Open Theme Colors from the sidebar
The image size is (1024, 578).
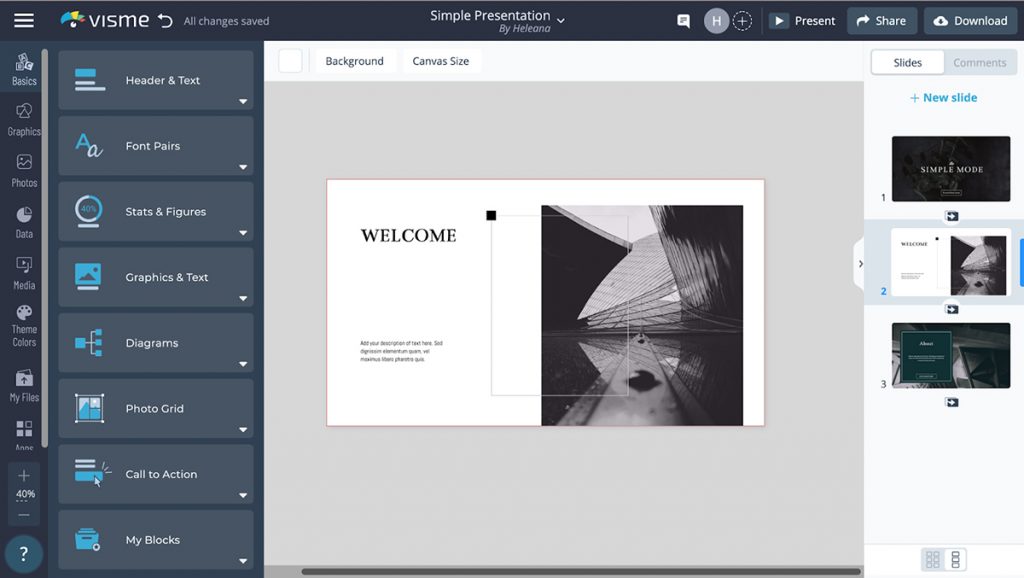pos(22,322)
